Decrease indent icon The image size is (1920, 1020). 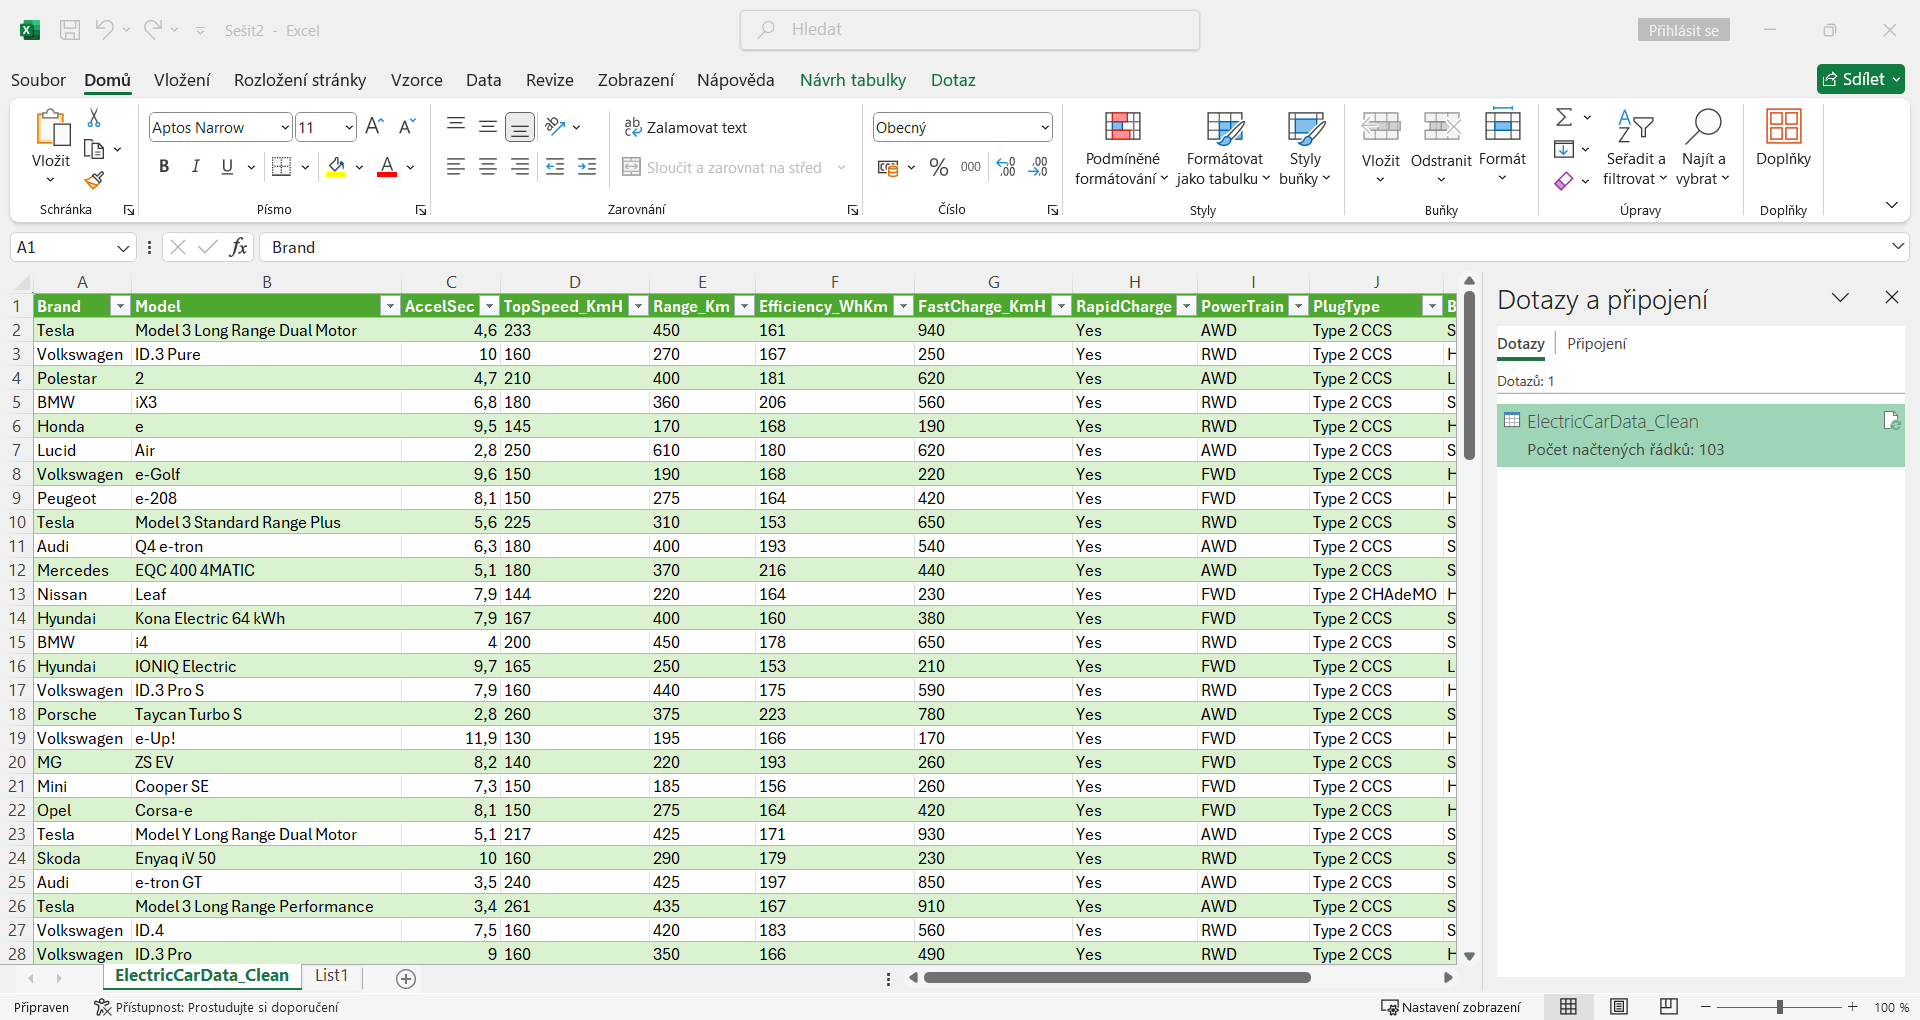point(556,167)
